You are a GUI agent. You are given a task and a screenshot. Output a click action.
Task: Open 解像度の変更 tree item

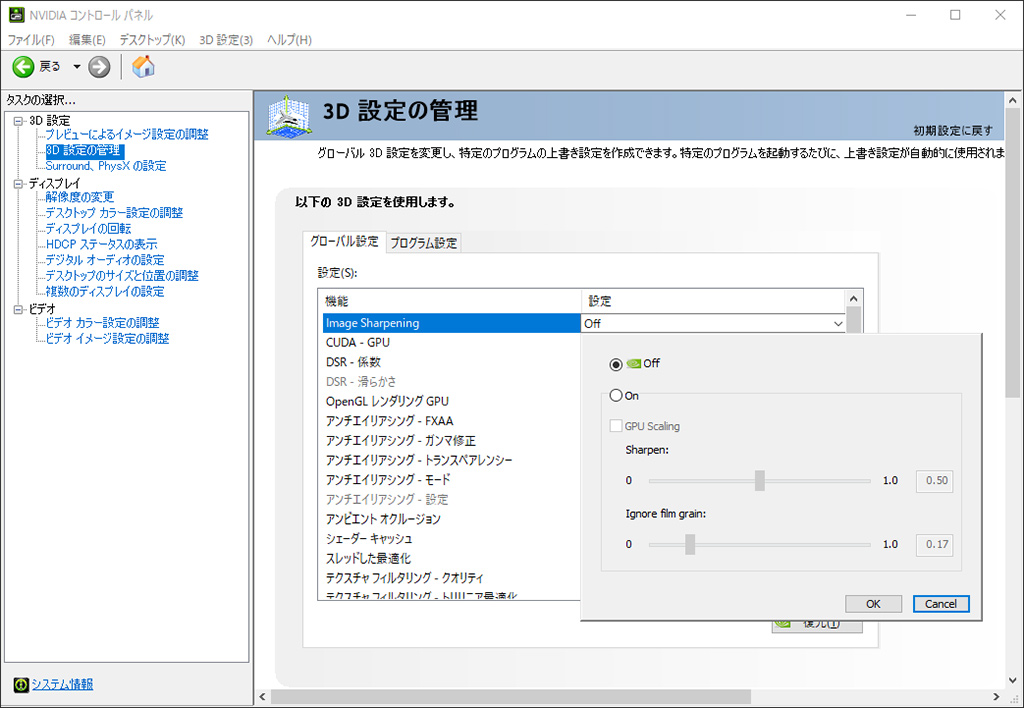click(79, 197)
